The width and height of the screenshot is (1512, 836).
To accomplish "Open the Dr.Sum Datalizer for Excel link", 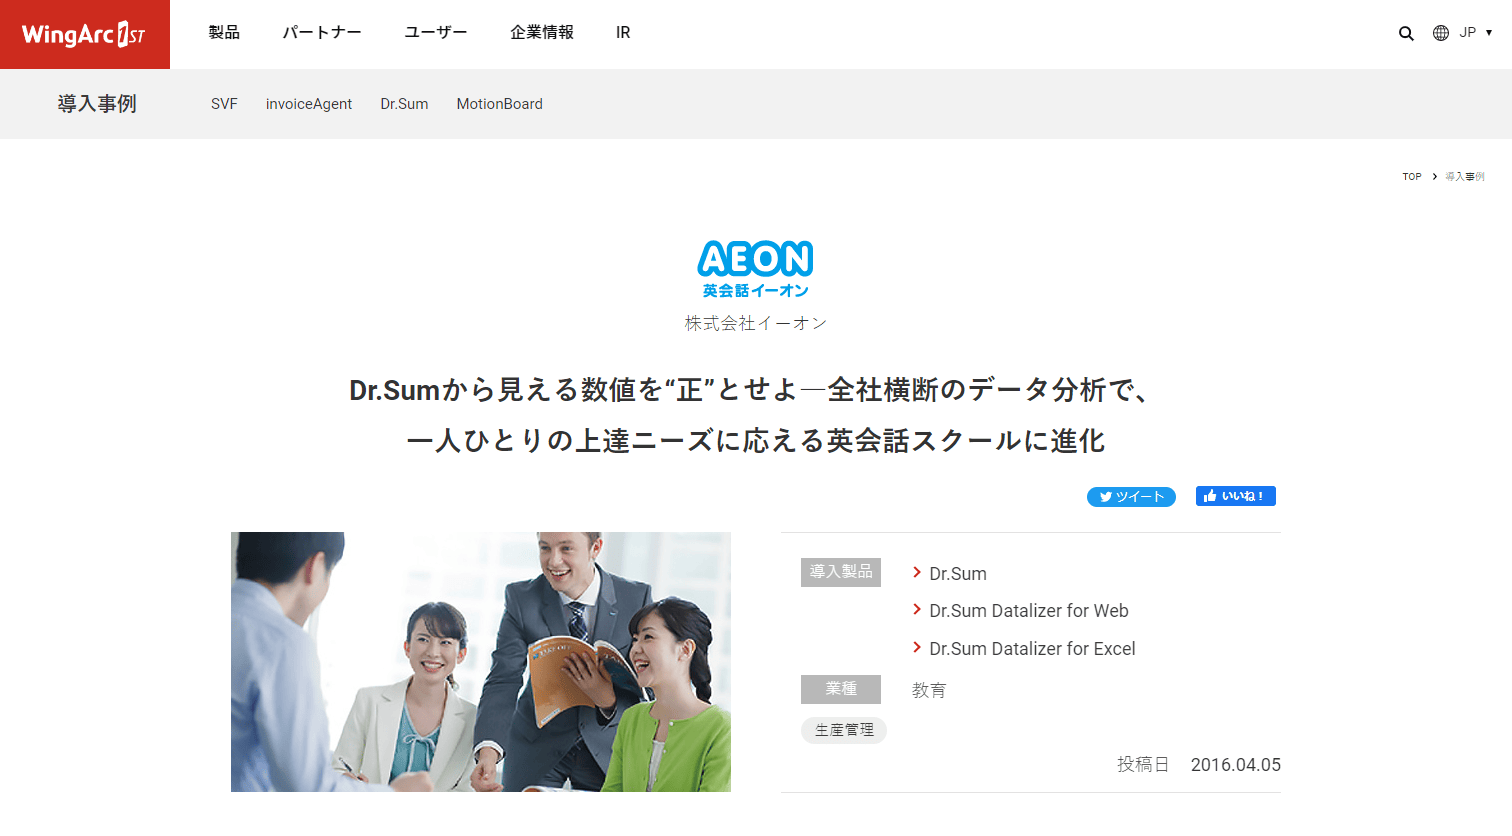I will 1032,649.
